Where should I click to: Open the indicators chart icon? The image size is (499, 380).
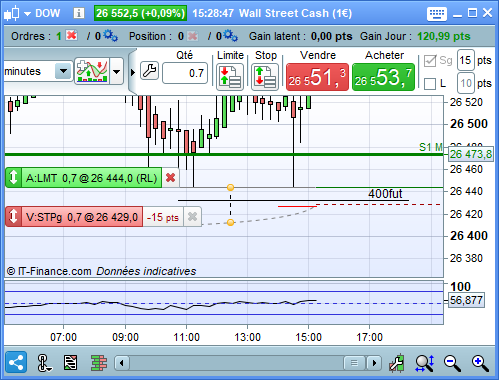[x=92, y=71]
